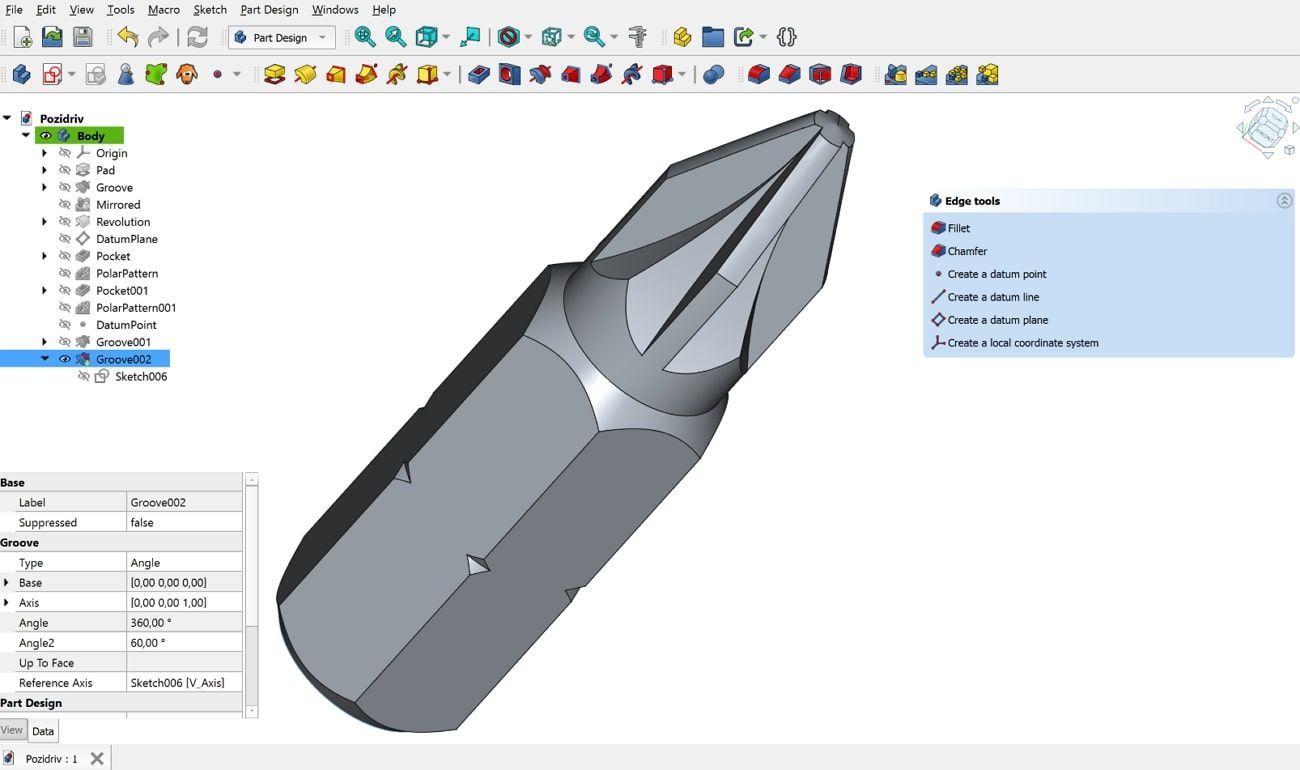1300x770 pixels.
Task: Save the Pozidriv document
Action: pos(83,36)
